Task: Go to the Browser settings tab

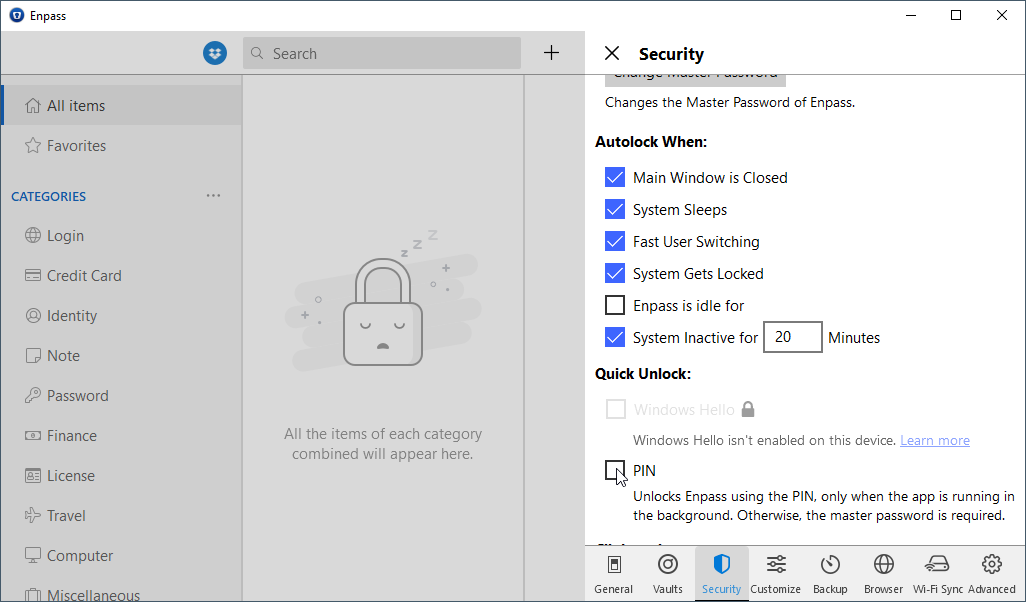Action: click(x=883, y=574)
